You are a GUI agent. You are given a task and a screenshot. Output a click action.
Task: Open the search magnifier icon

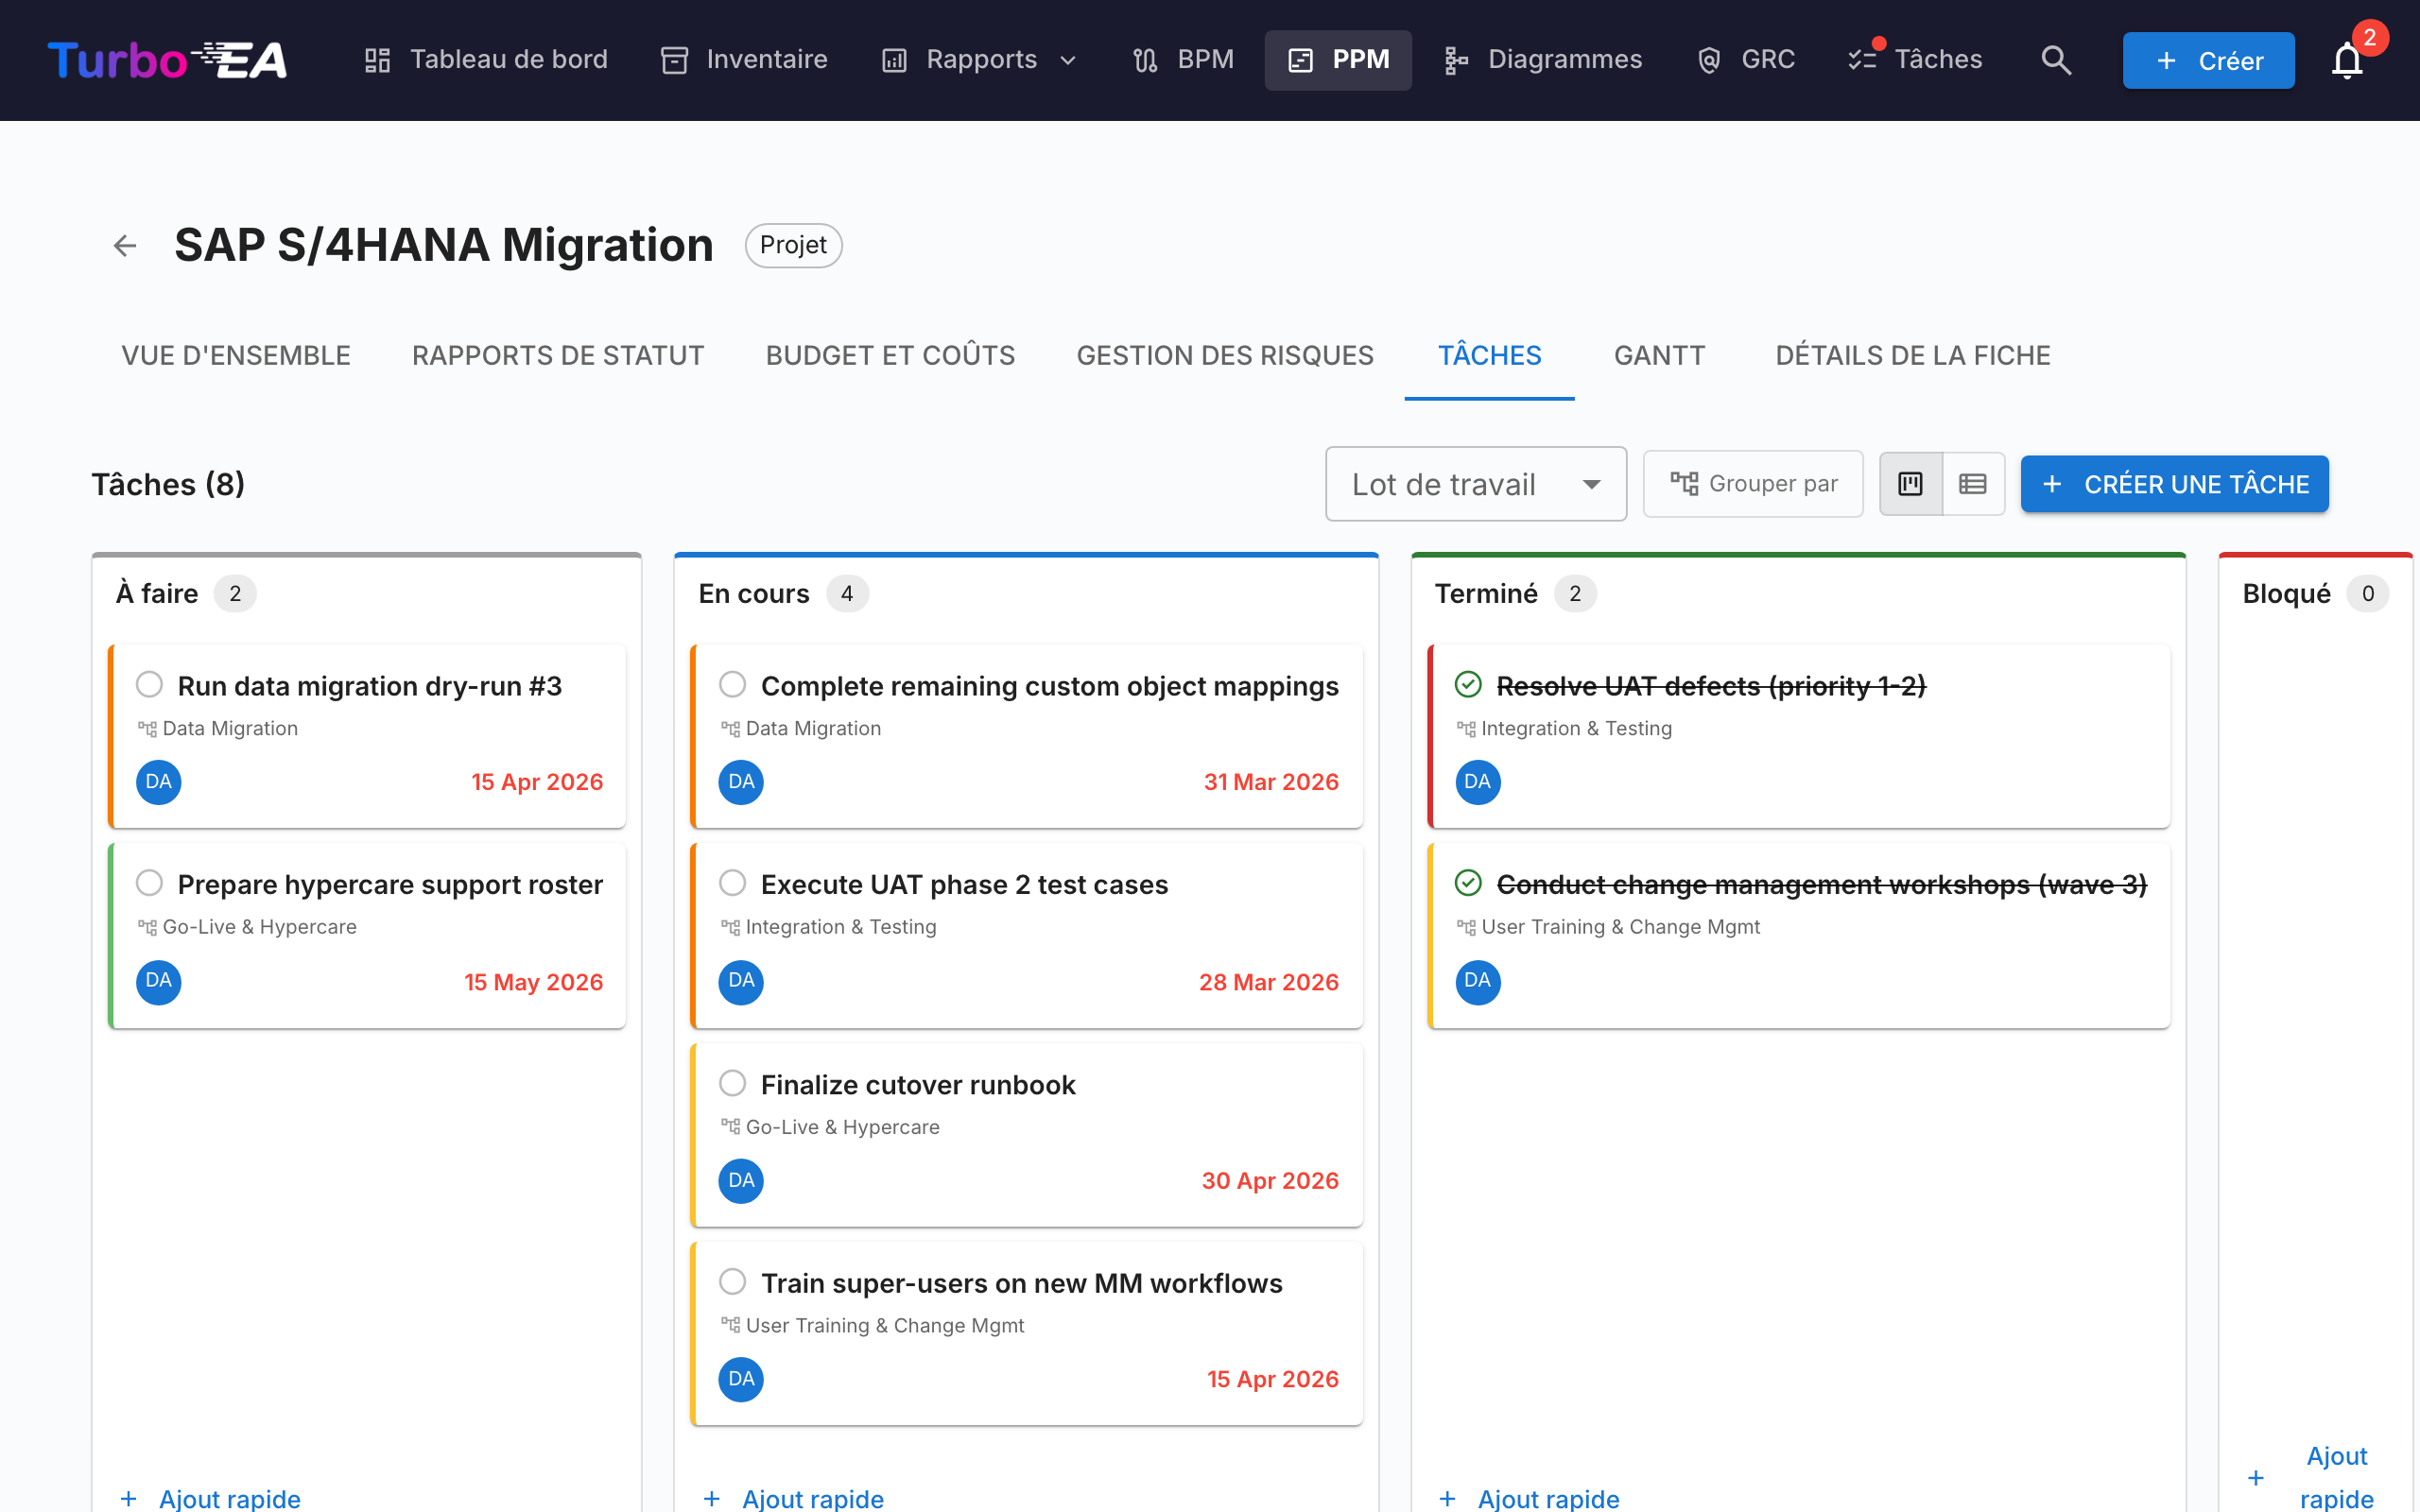pos(2055,60)
